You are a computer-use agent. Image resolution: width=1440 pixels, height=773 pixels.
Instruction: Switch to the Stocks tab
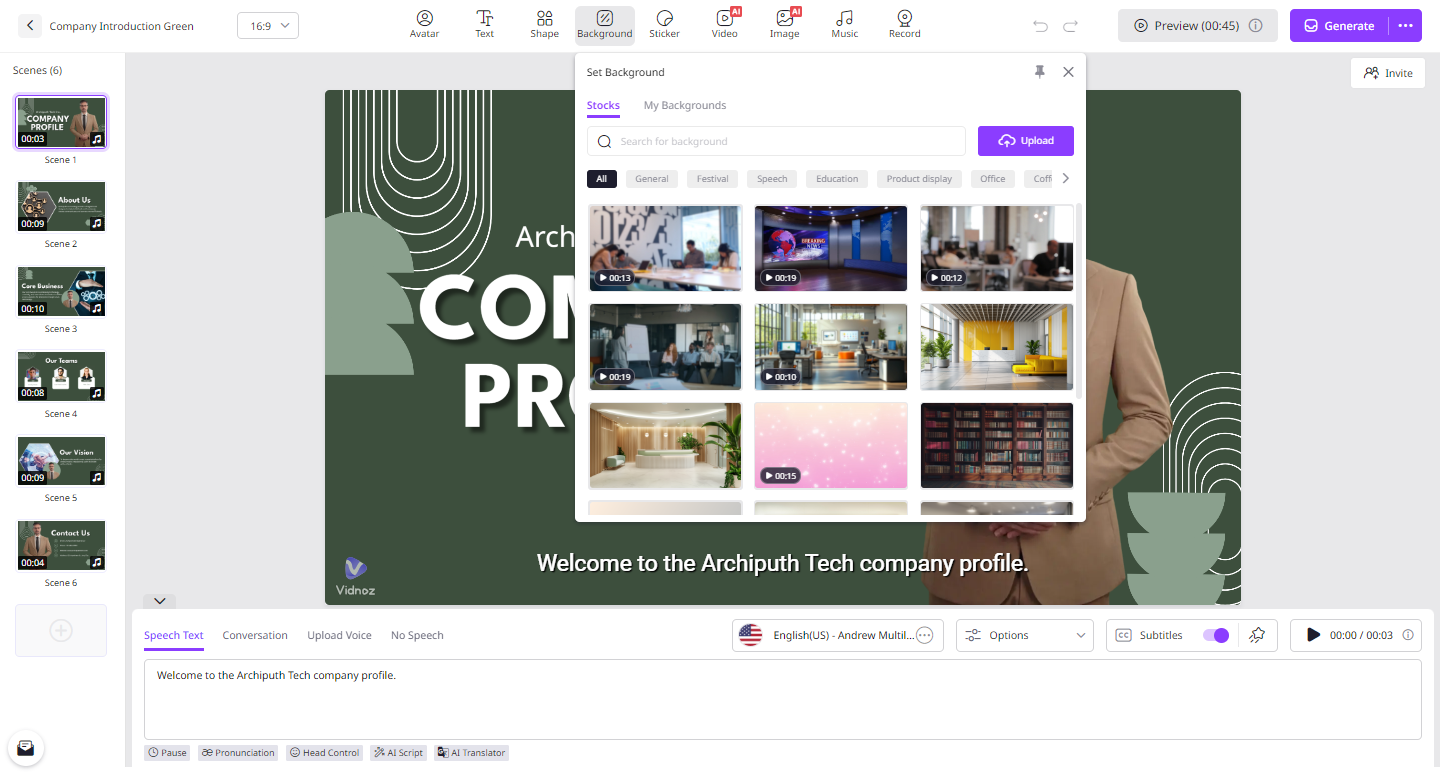pyautogui.click(x=603, y=105)
